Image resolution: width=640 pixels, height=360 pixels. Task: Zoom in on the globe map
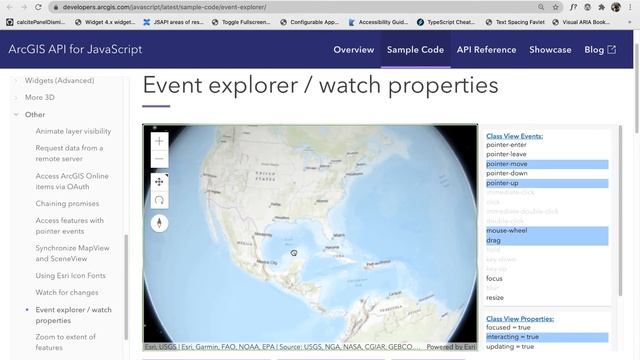point(159,141)
